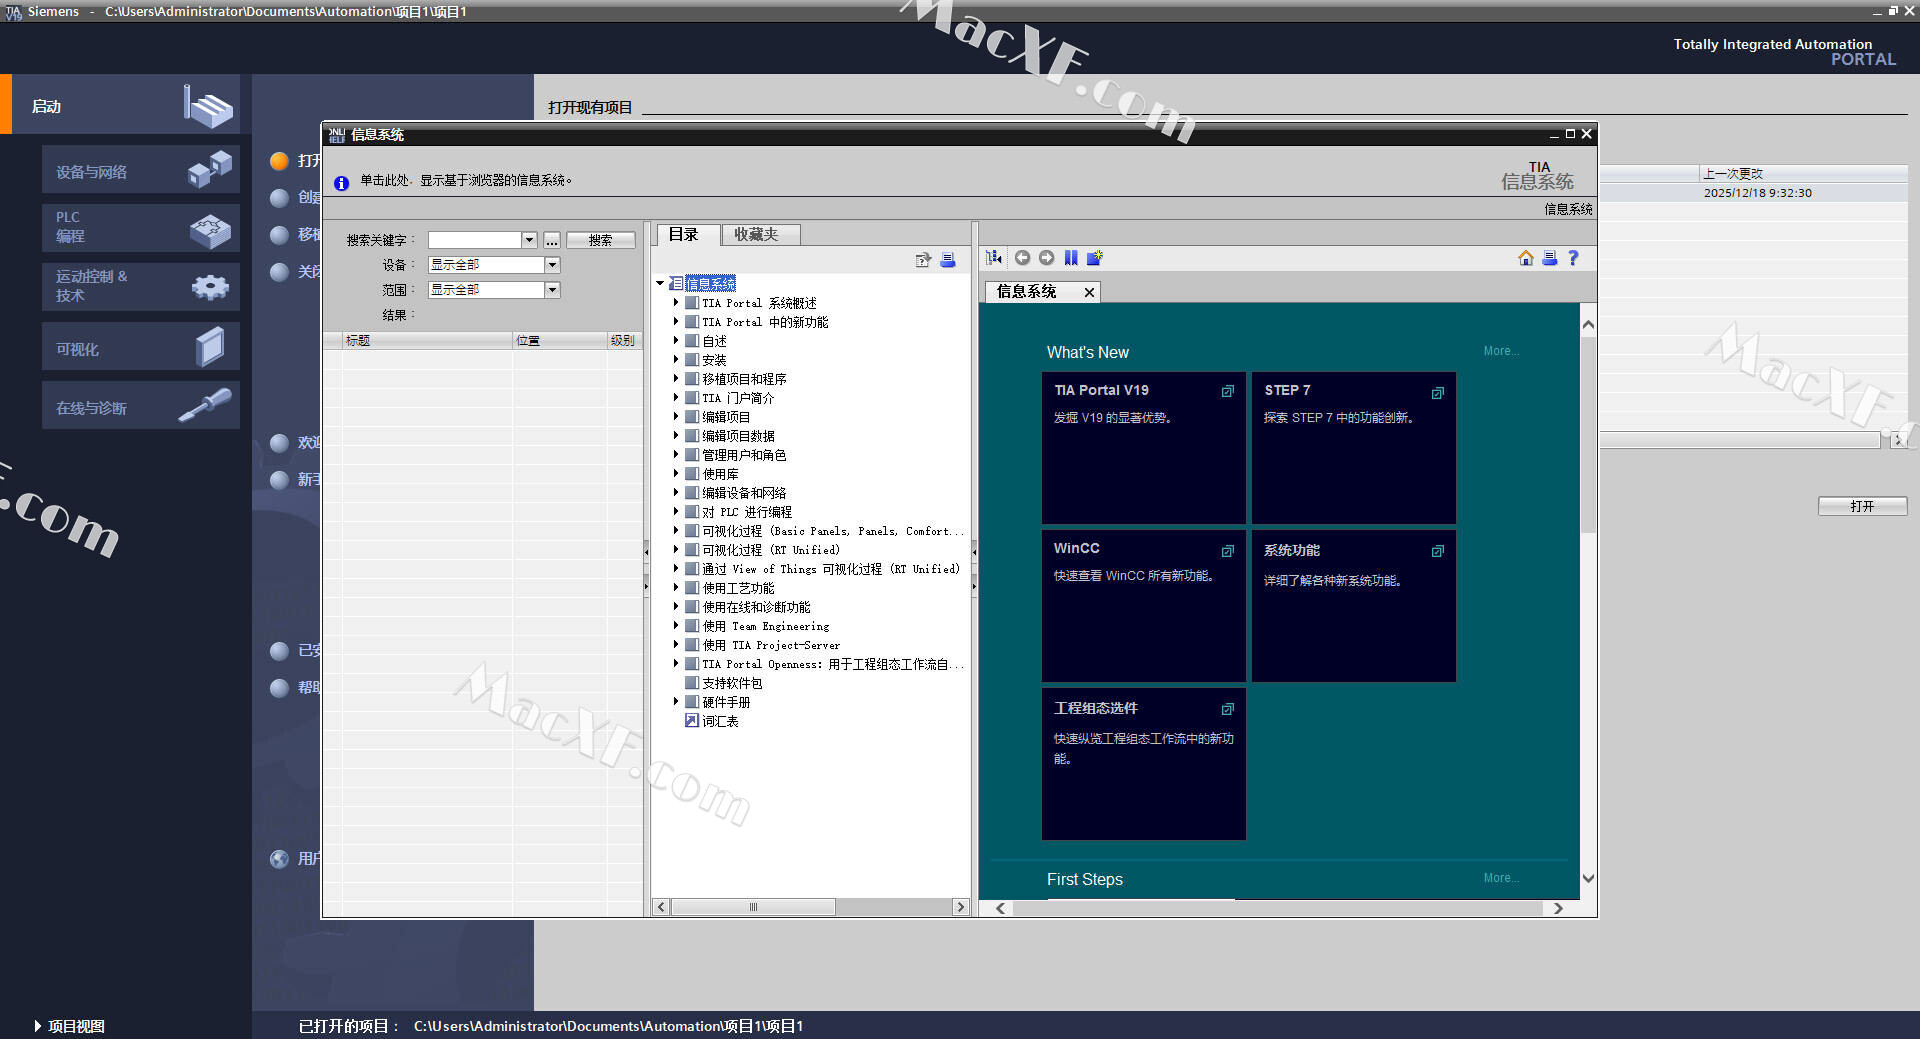Click the forward arrow in the help viewer

click(x=1046, y=258)
